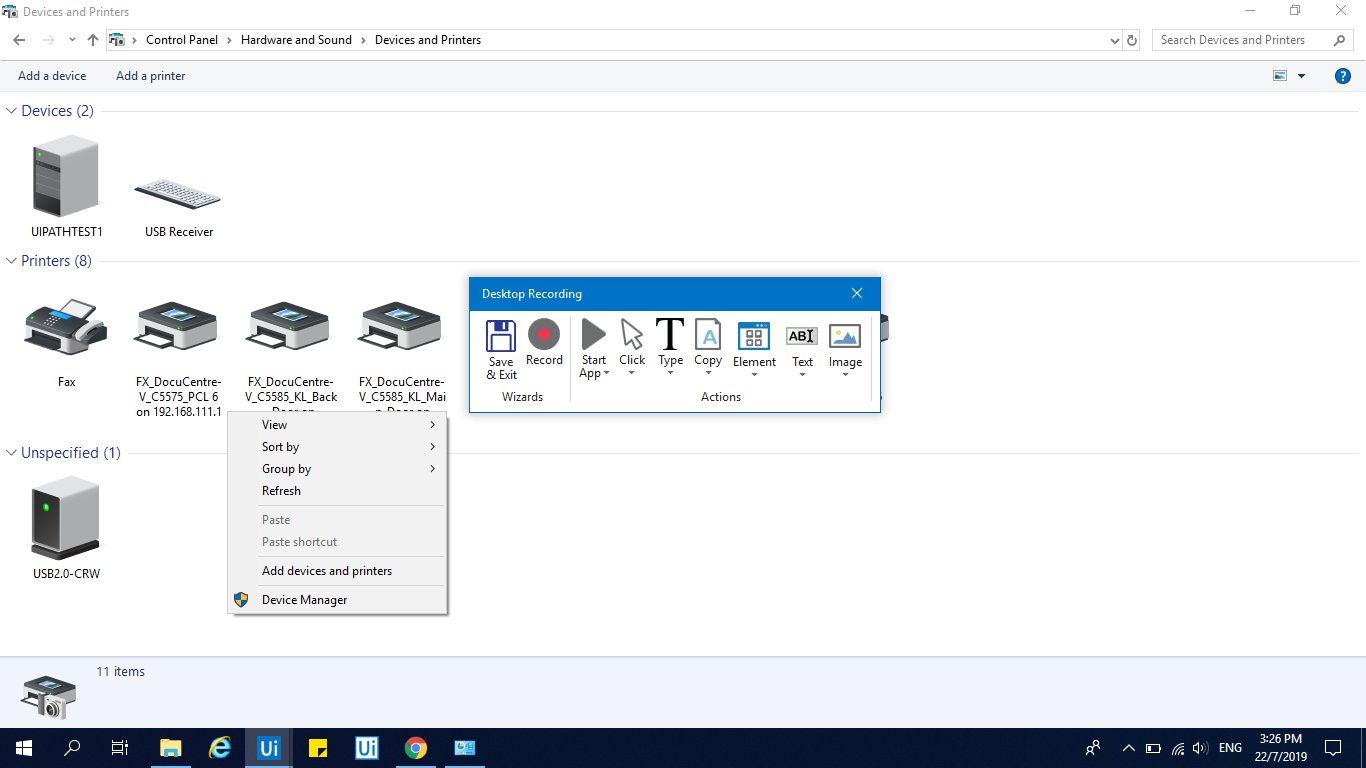
Task: Expand the Element action dropdown arrow
Action: pos(754,375)
